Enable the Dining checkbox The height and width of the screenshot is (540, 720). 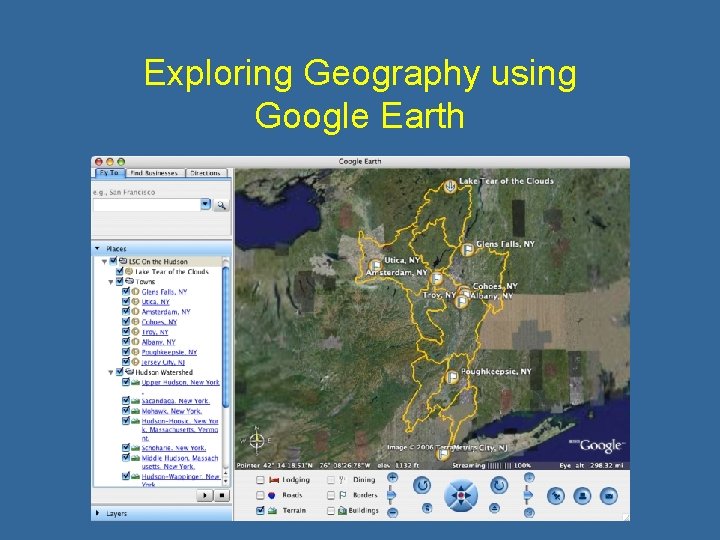(x=331, y=480)
